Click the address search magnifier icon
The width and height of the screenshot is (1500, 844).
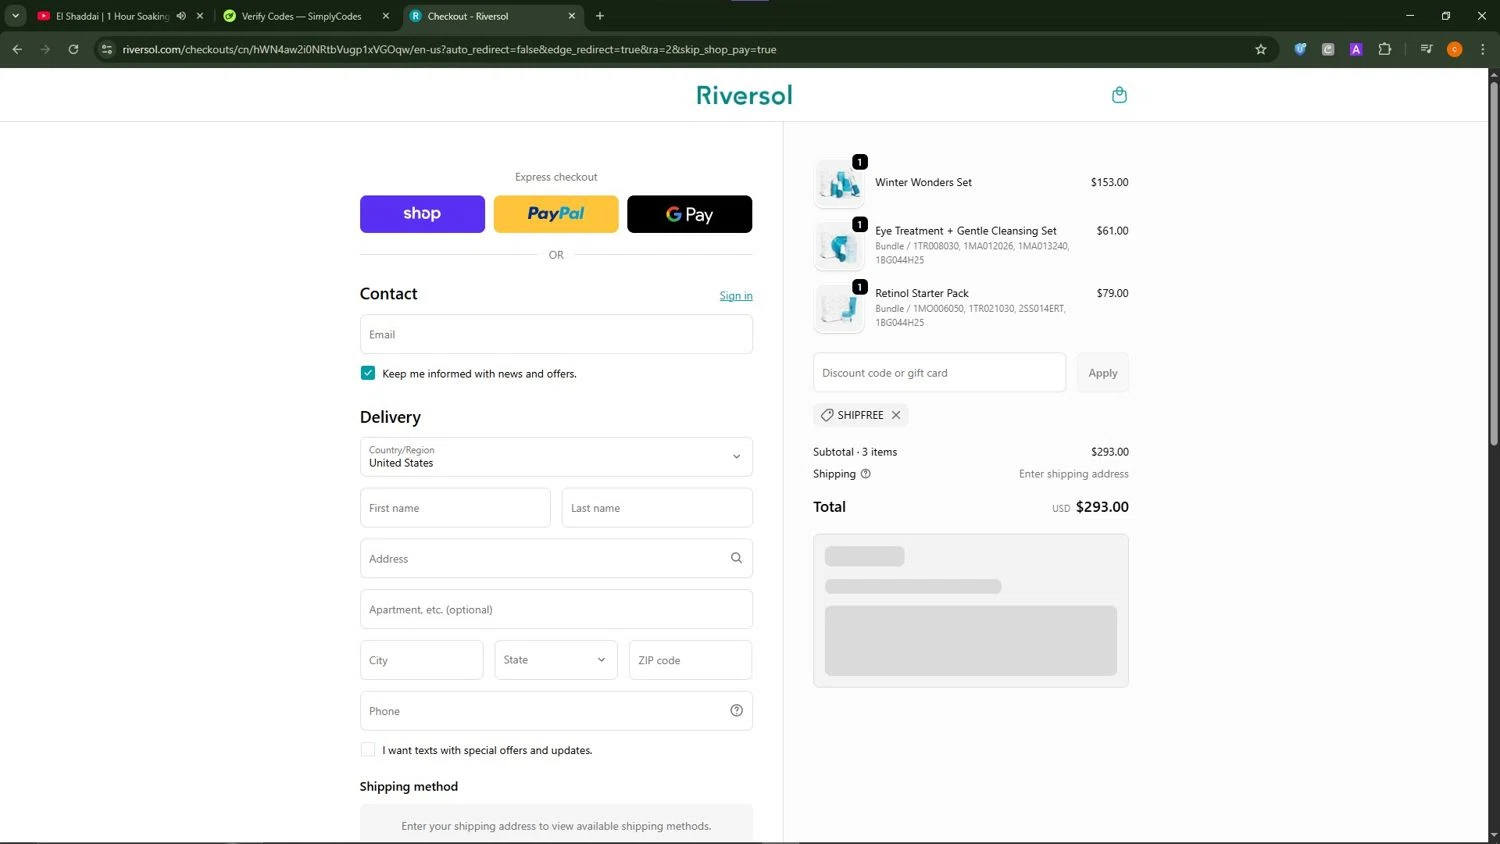point(736,558)
